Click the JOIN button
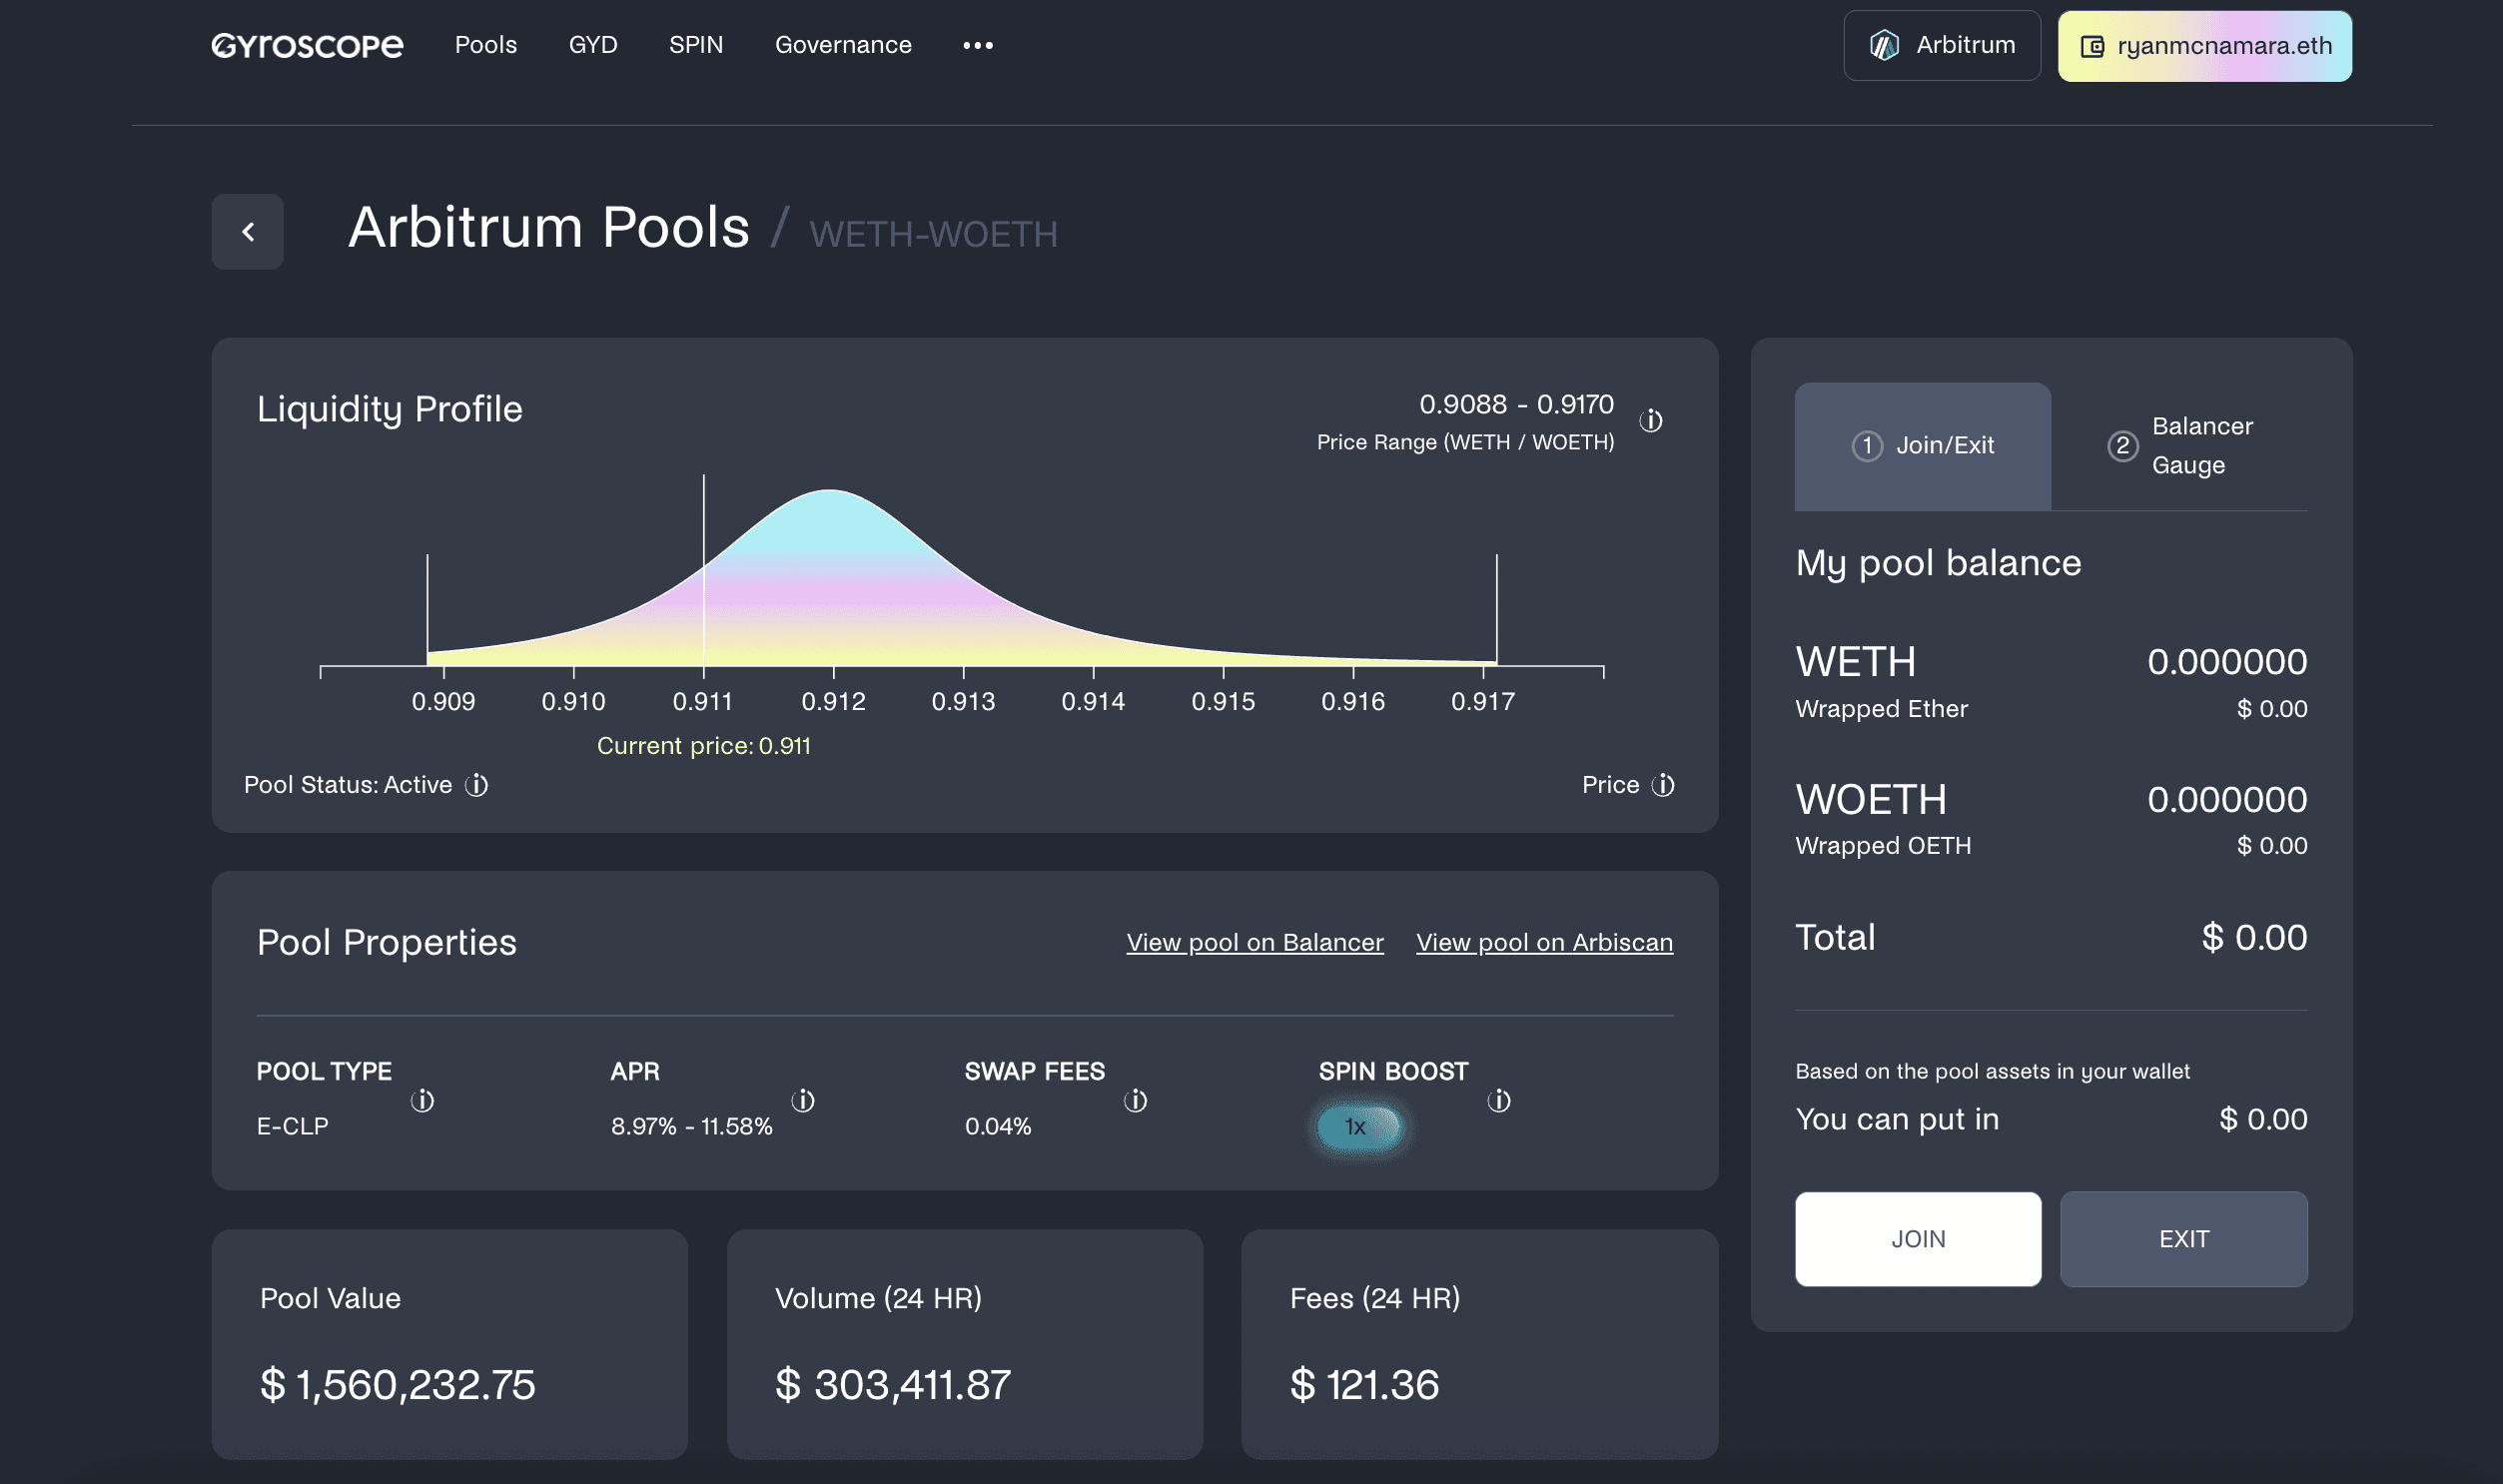Image resolution: width=2503 pixels, height=1484 pixels. [1918, 1239]
